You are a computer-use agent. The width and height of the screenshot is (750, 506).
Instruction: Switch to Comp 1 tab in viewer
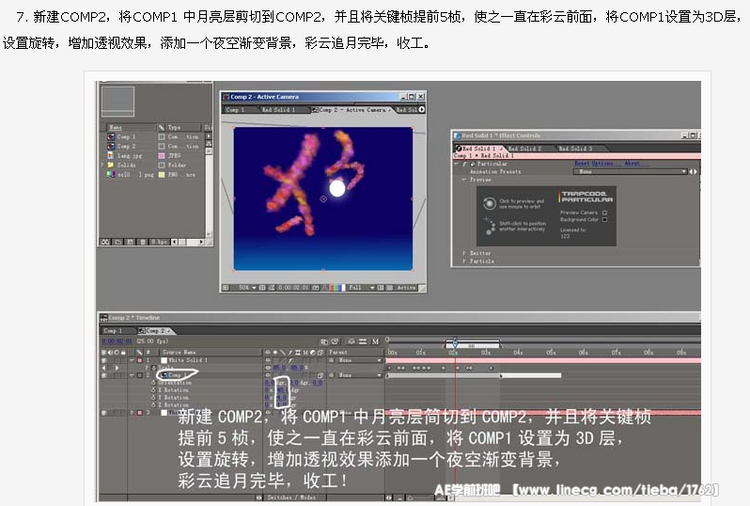[235, 110]
